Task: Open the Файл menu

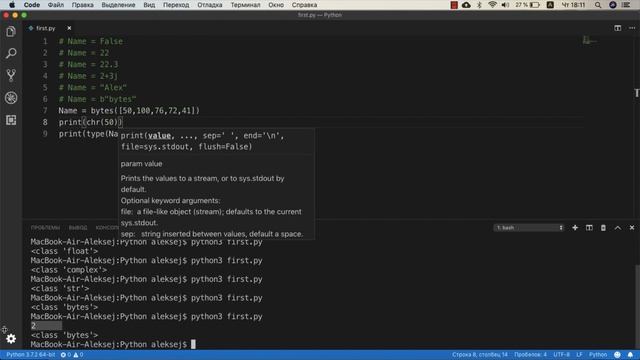Action: 56,5
